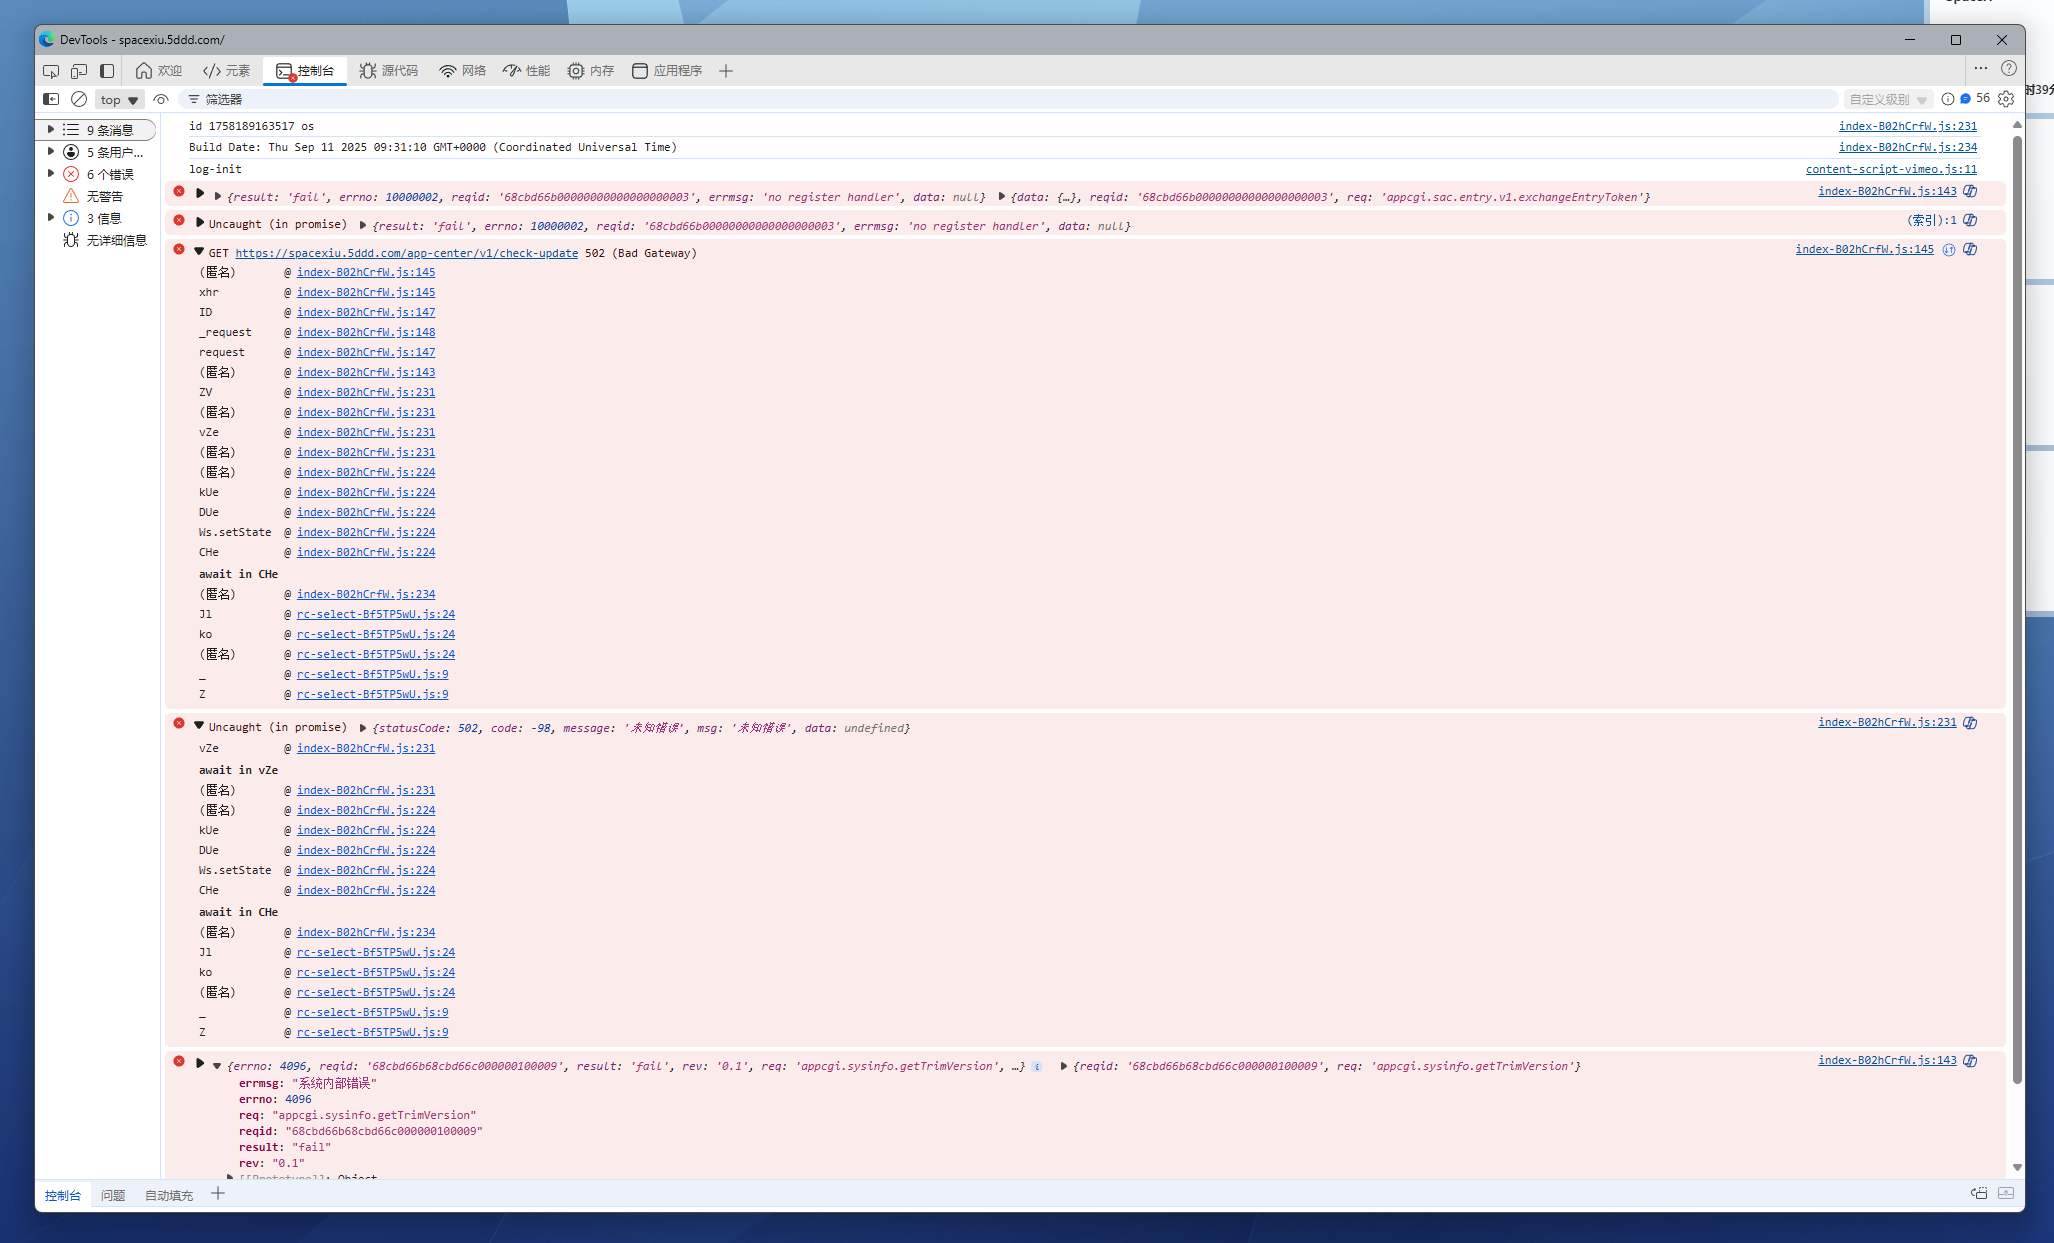
Task: Switch to the 源代码 sources tab
Action: 389,71
